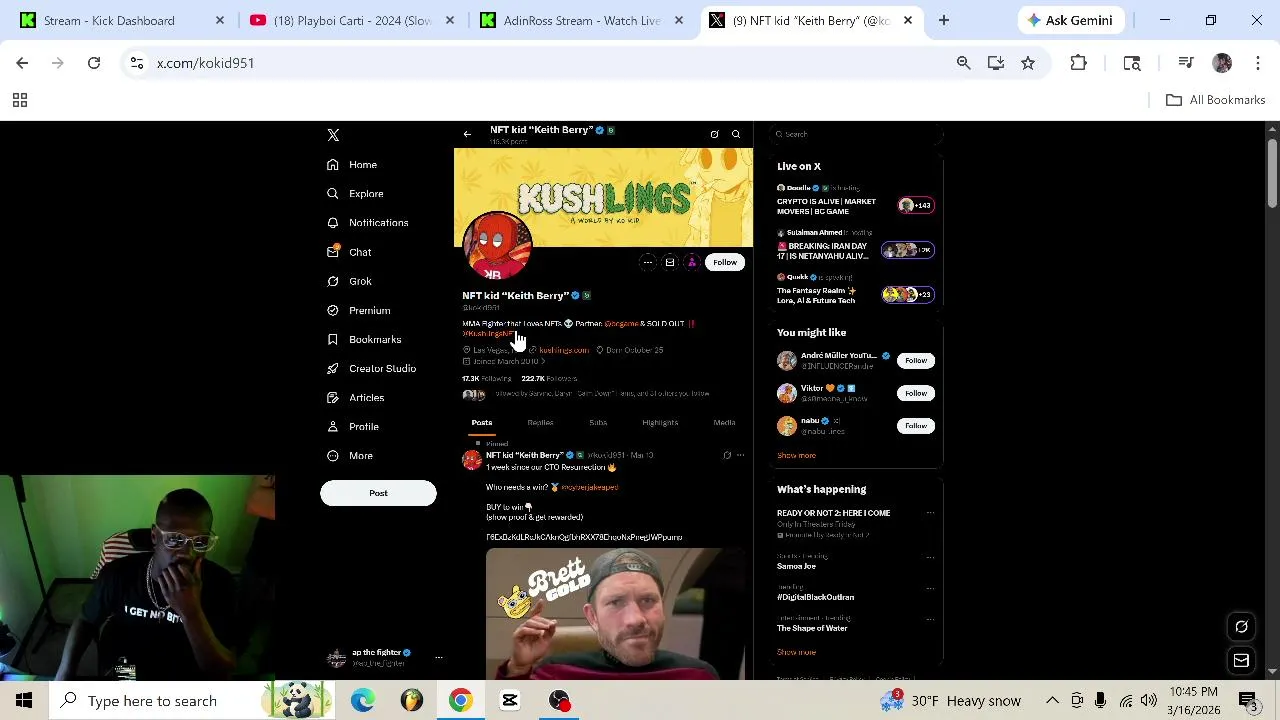Screen dimensions: 1280x720
Task: Follow NFT kid Keith Berry
Action: (x=725, y=262)
